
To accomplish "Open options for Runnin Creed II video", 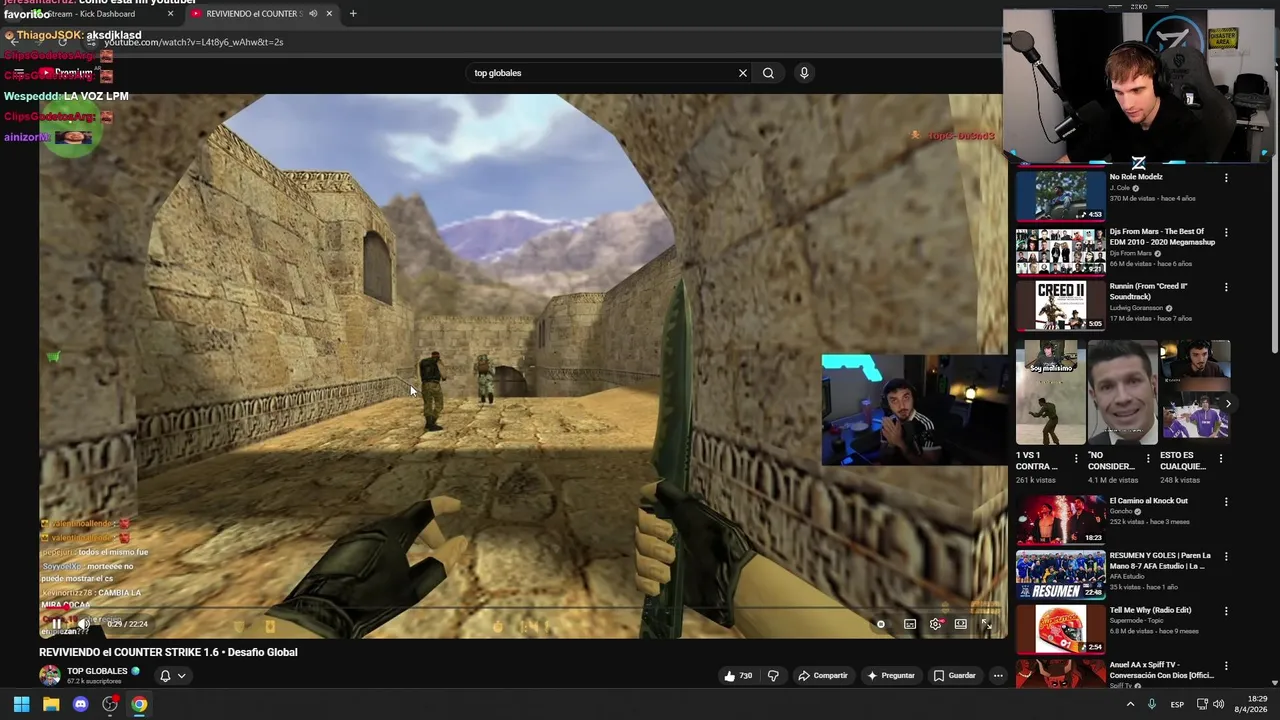I will click(1226, 288).
